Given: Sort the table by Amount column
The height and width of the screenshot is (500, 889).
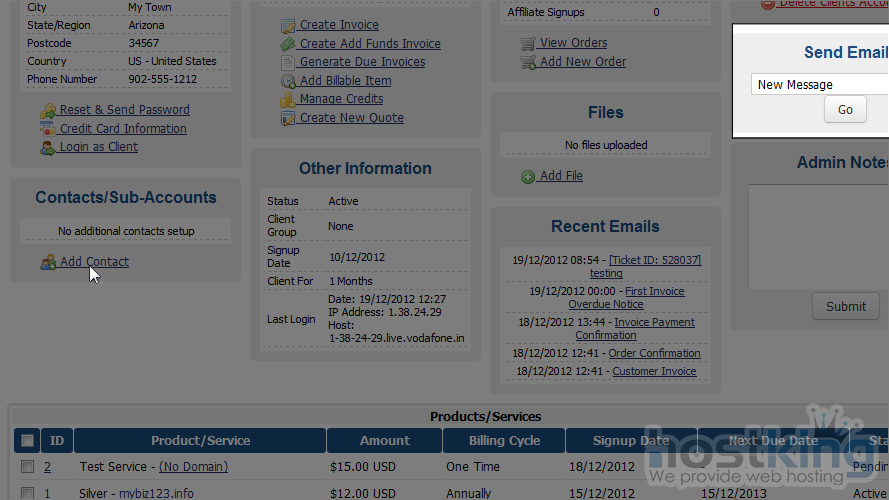Looking at the screenshot, I should pos(384,441).
